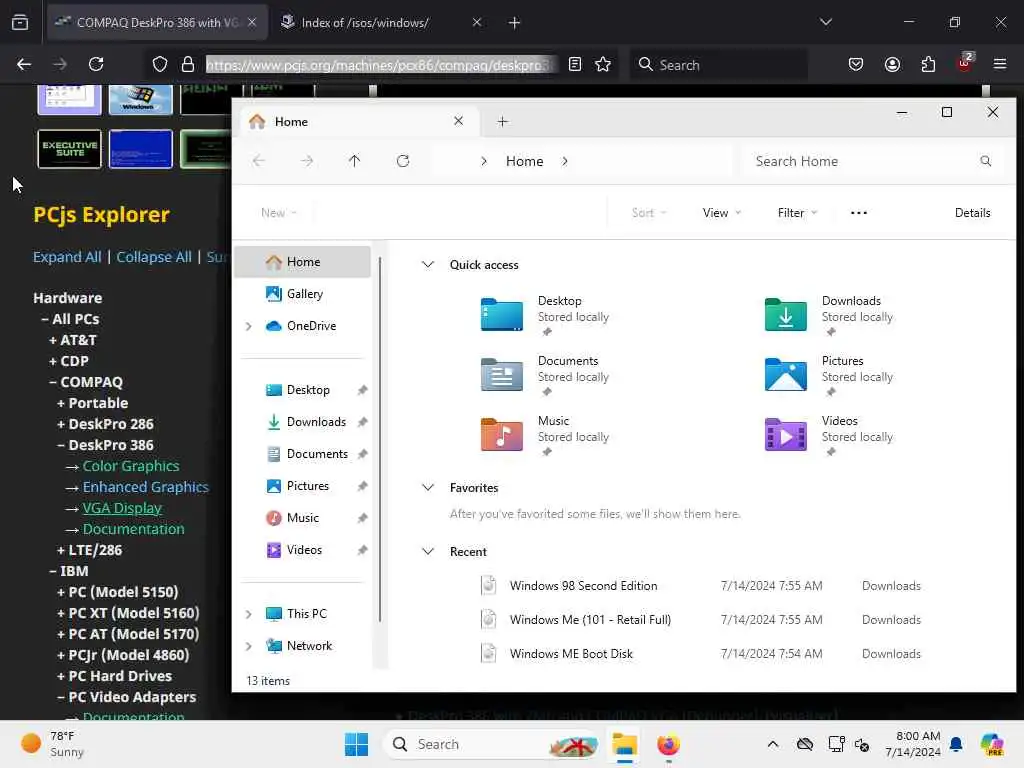Image resolution: width=1024 pixels, height=768 pixels.
Task: Click the tracking protection shield icon
Action: (159, 64)
